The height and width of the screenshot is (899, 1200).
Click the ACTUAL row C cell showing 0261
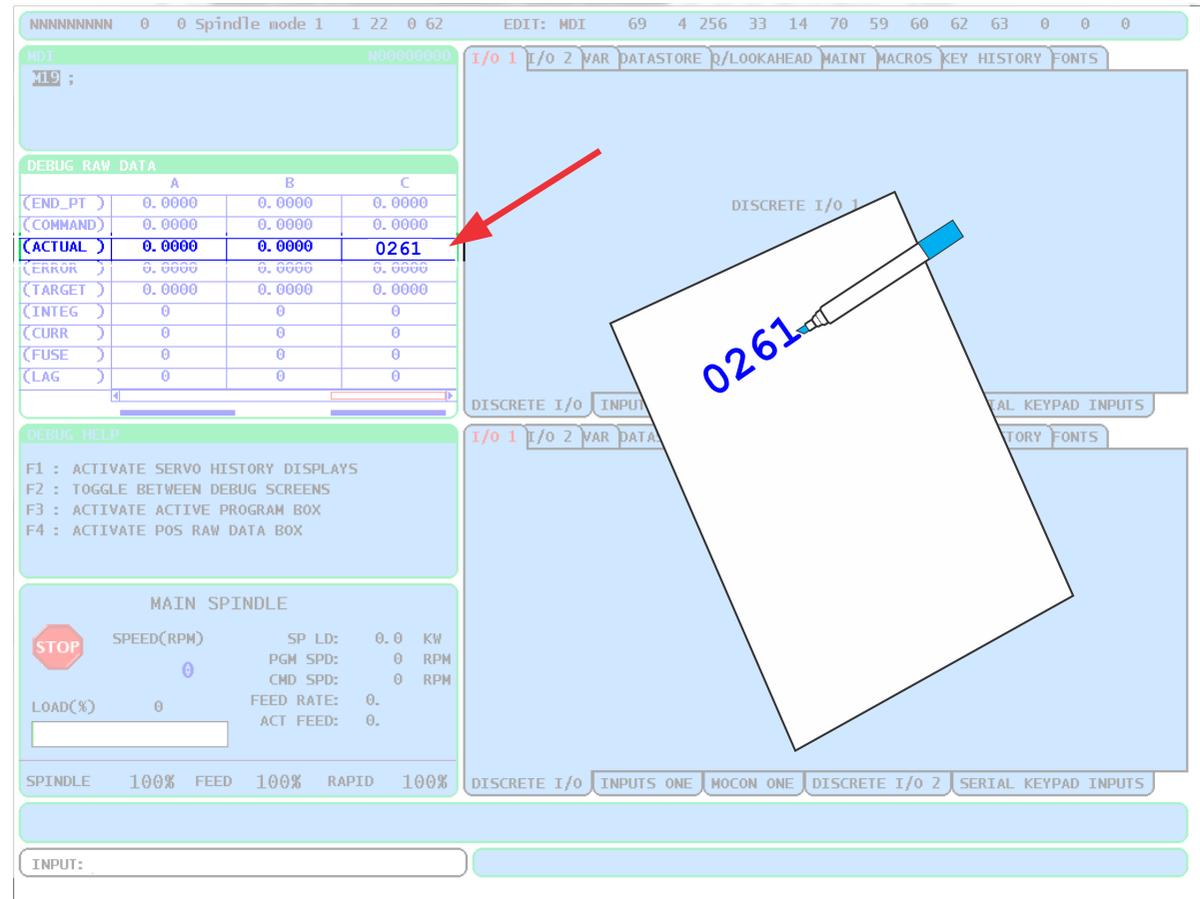pyautogui.click(x=398, y=247)
